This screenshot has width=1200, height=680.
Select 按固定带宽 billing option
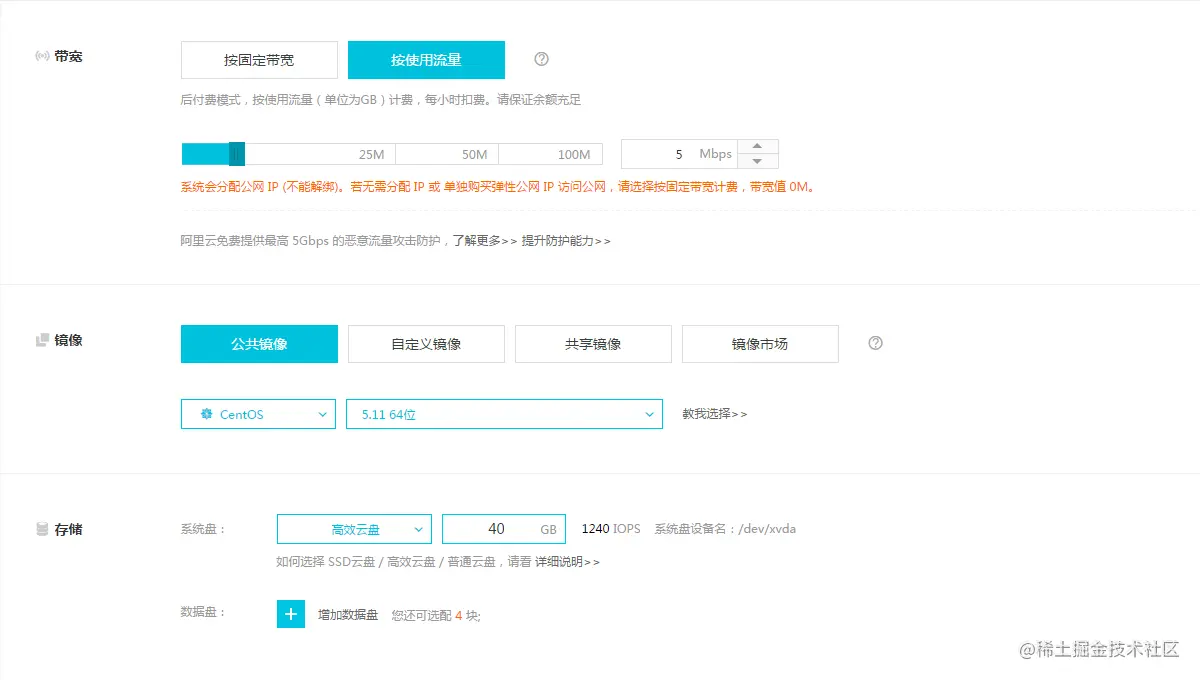tap(259, 60)
